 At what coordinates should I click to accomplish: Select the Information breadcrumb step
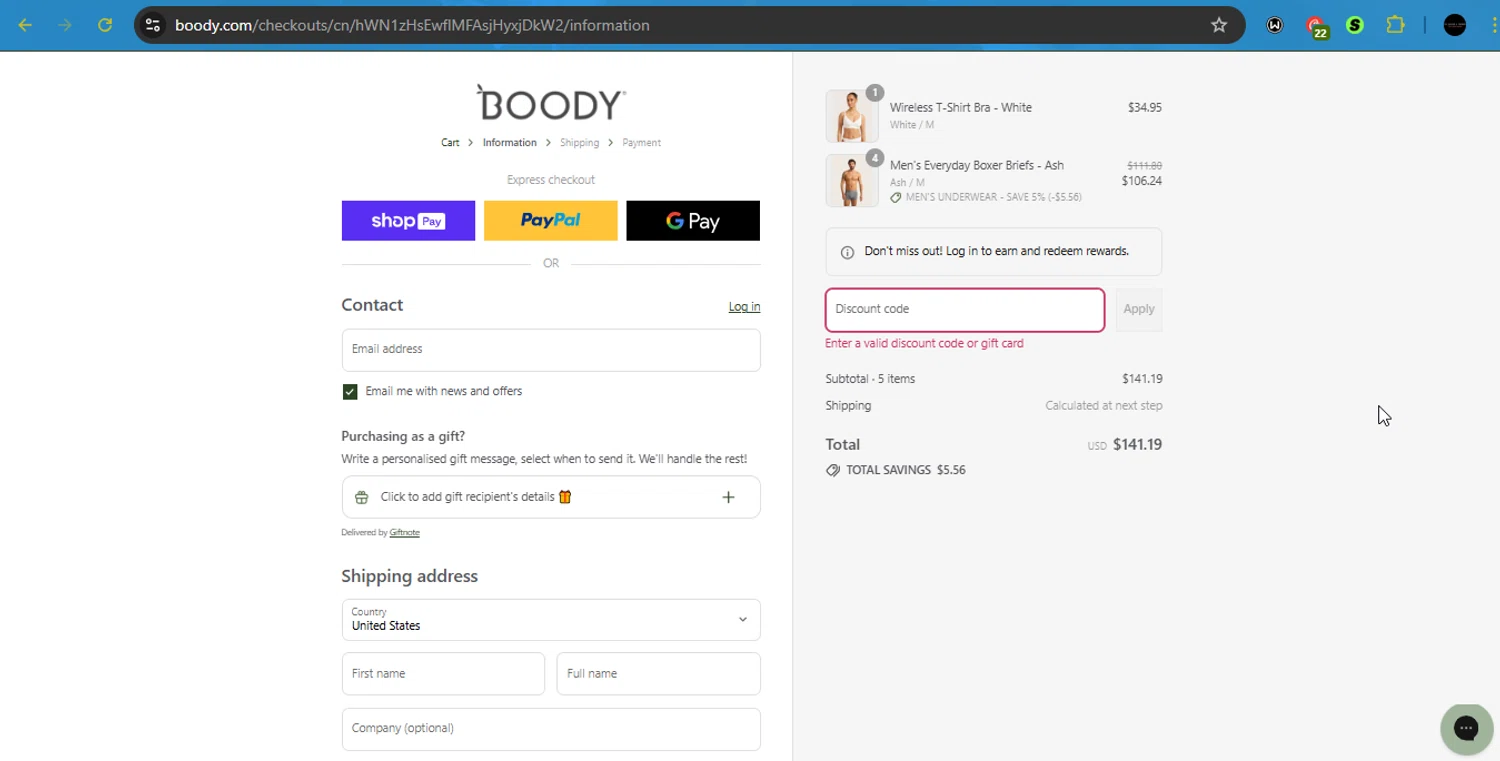pyautogui.click(x=510, y=143)
